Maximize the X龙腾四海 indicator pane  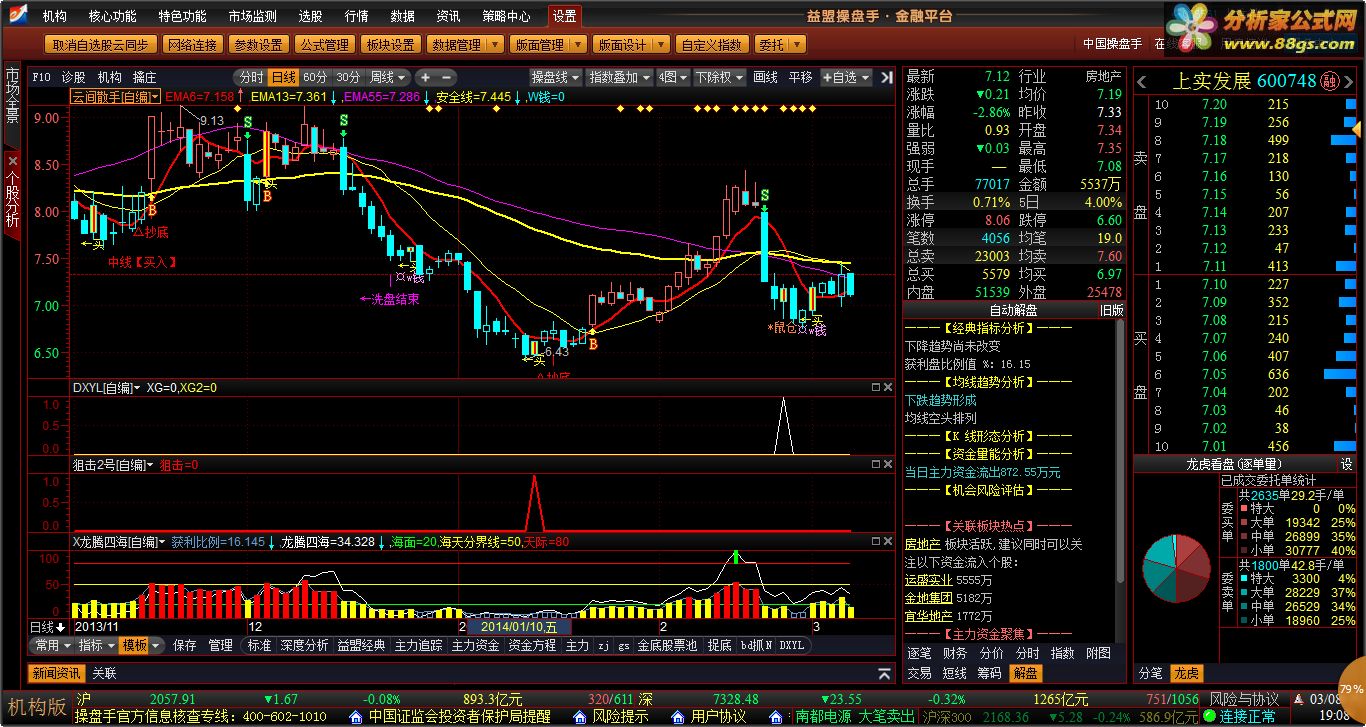coord(875,541)
